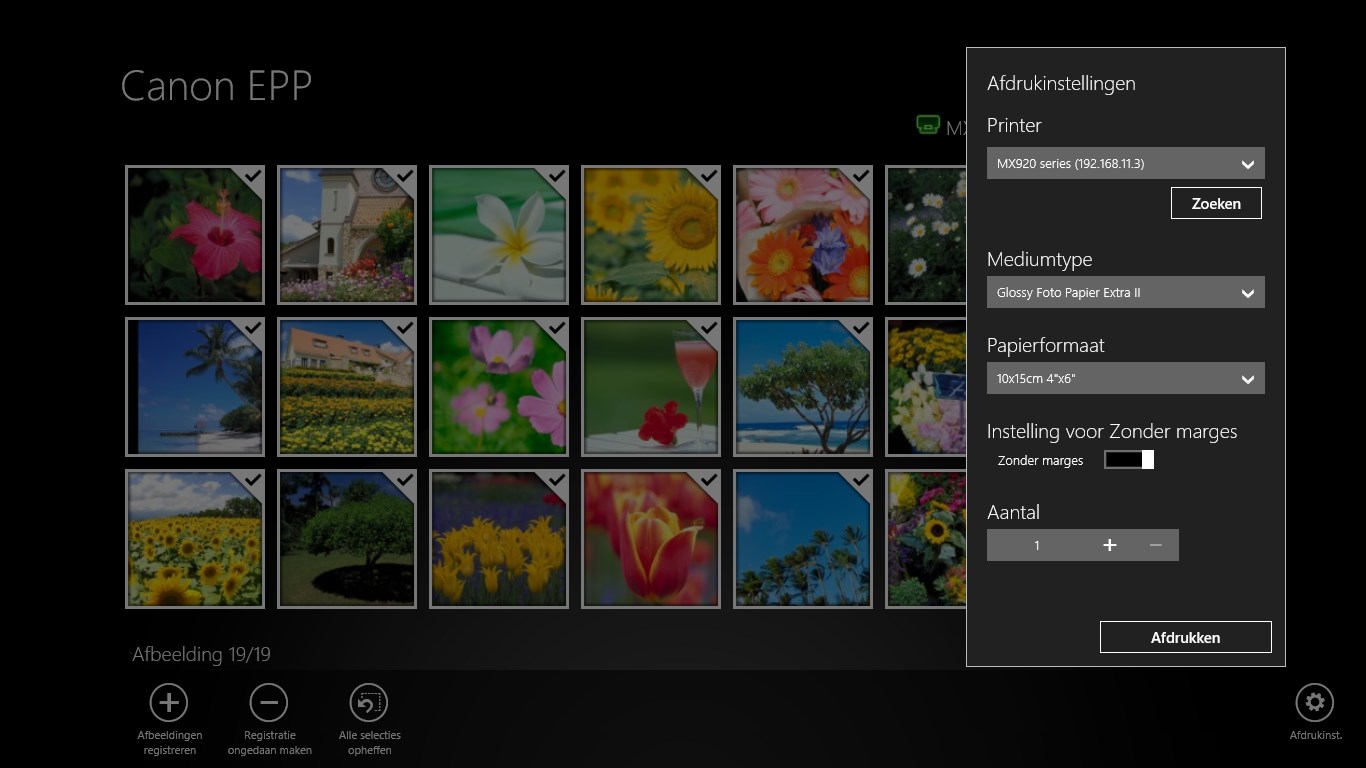Click the Registratie ongedaan maken minus icon
The width and height of the screenshot is (1366, 768).
[268, 703]
